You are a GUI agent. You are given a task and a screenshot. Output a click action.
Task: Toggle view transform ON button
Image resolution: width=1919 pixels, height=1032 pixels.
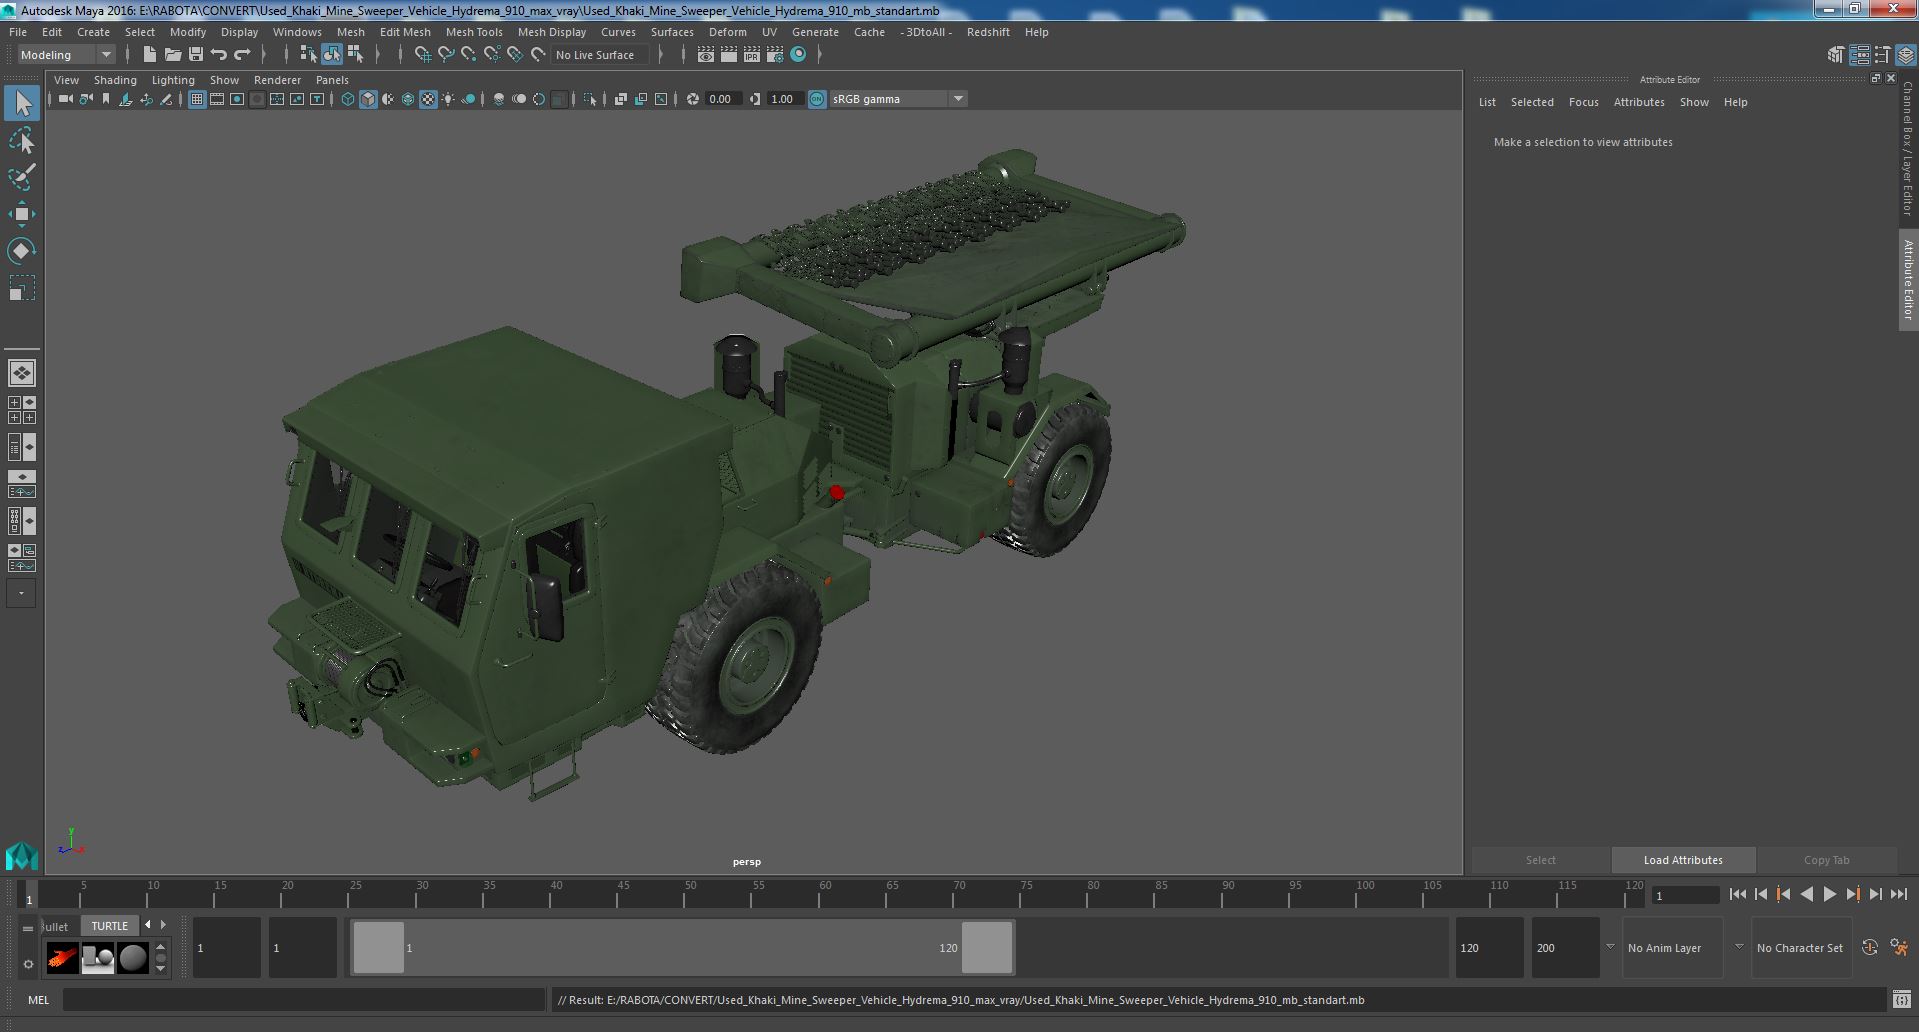pos(817,99)
